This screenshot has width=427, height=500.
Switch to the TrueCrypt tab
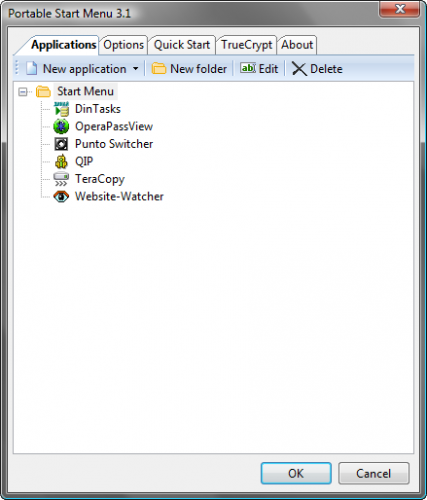pyautogui.click(x=247, y=45)
